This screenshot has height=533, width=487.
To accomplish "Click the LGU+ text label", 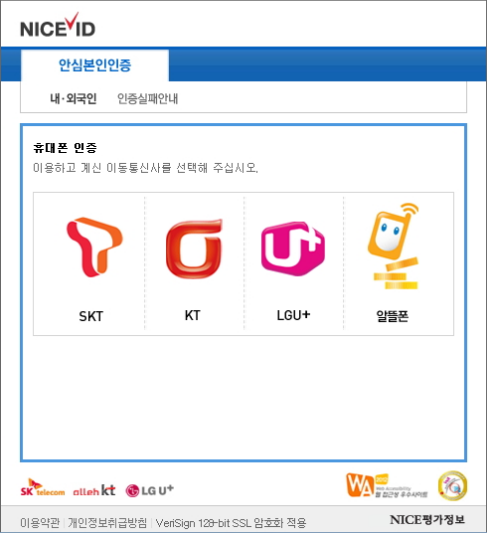I will [293, 315].
